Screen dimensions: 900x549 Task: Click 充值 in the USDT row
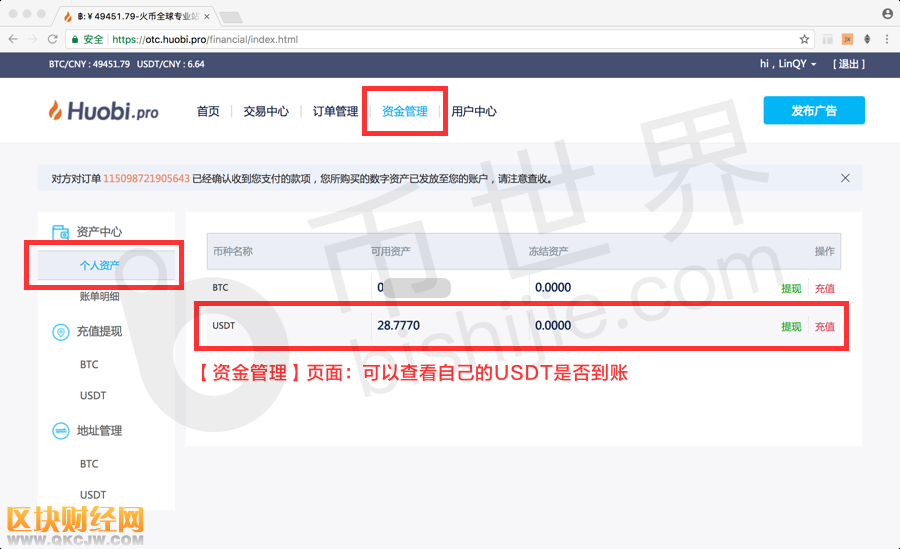click(825, 327)
